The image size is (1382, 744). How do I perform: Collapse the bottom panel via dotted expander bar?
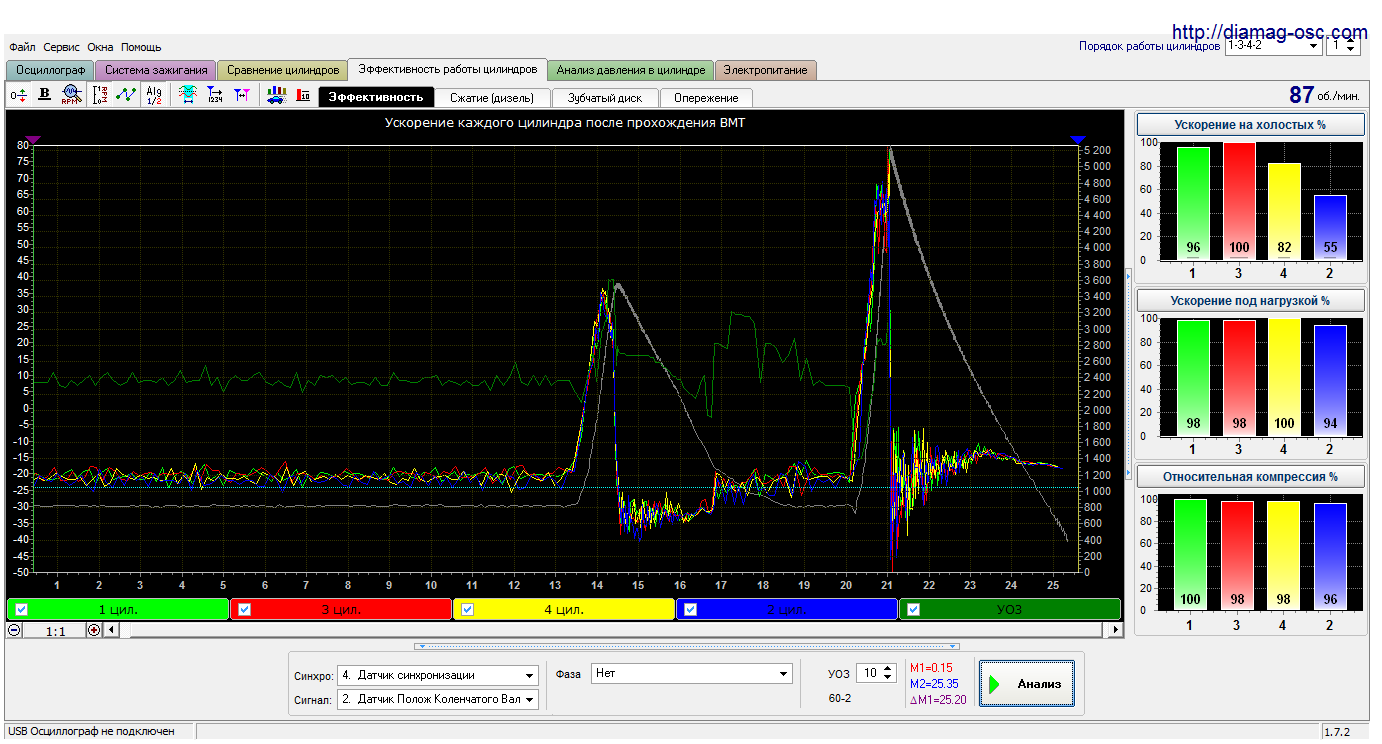(687, 646)
